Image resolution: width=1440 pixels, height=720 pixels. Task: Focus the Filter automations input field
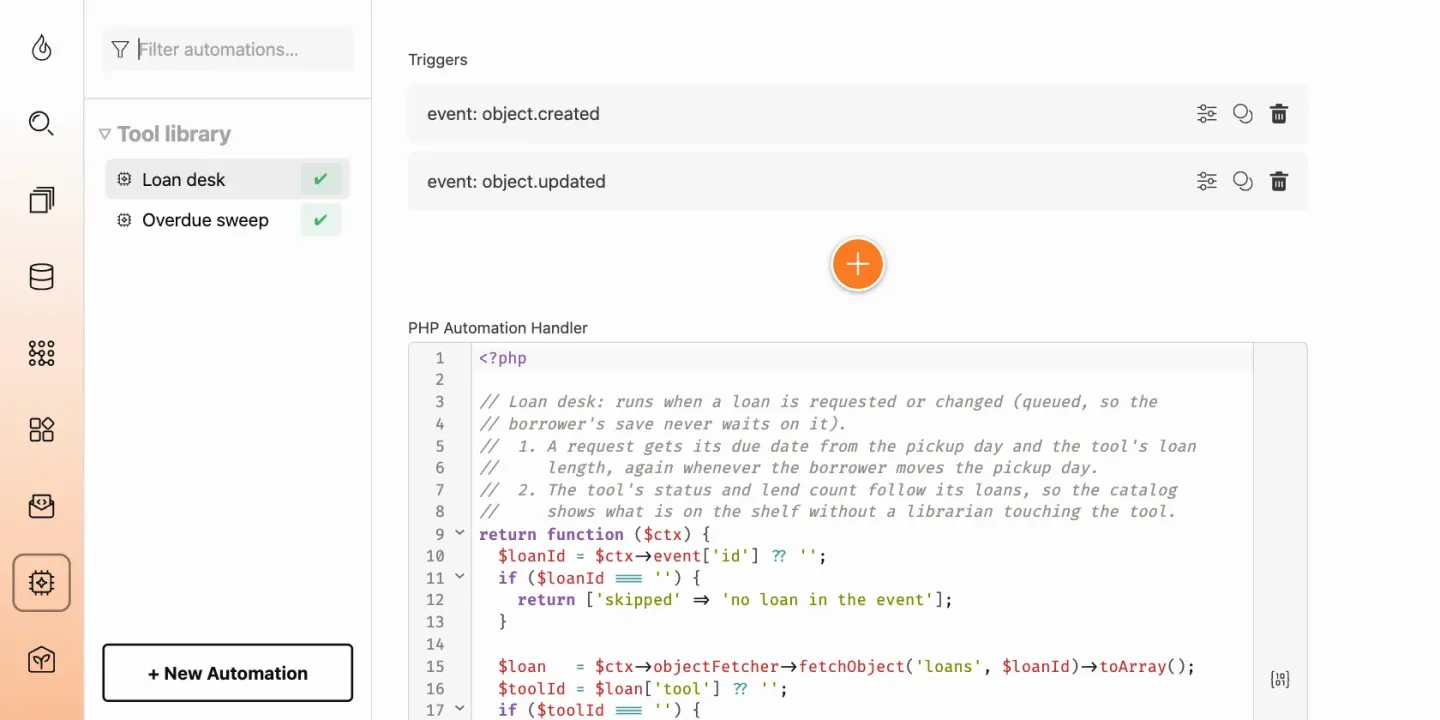(228, 49)
